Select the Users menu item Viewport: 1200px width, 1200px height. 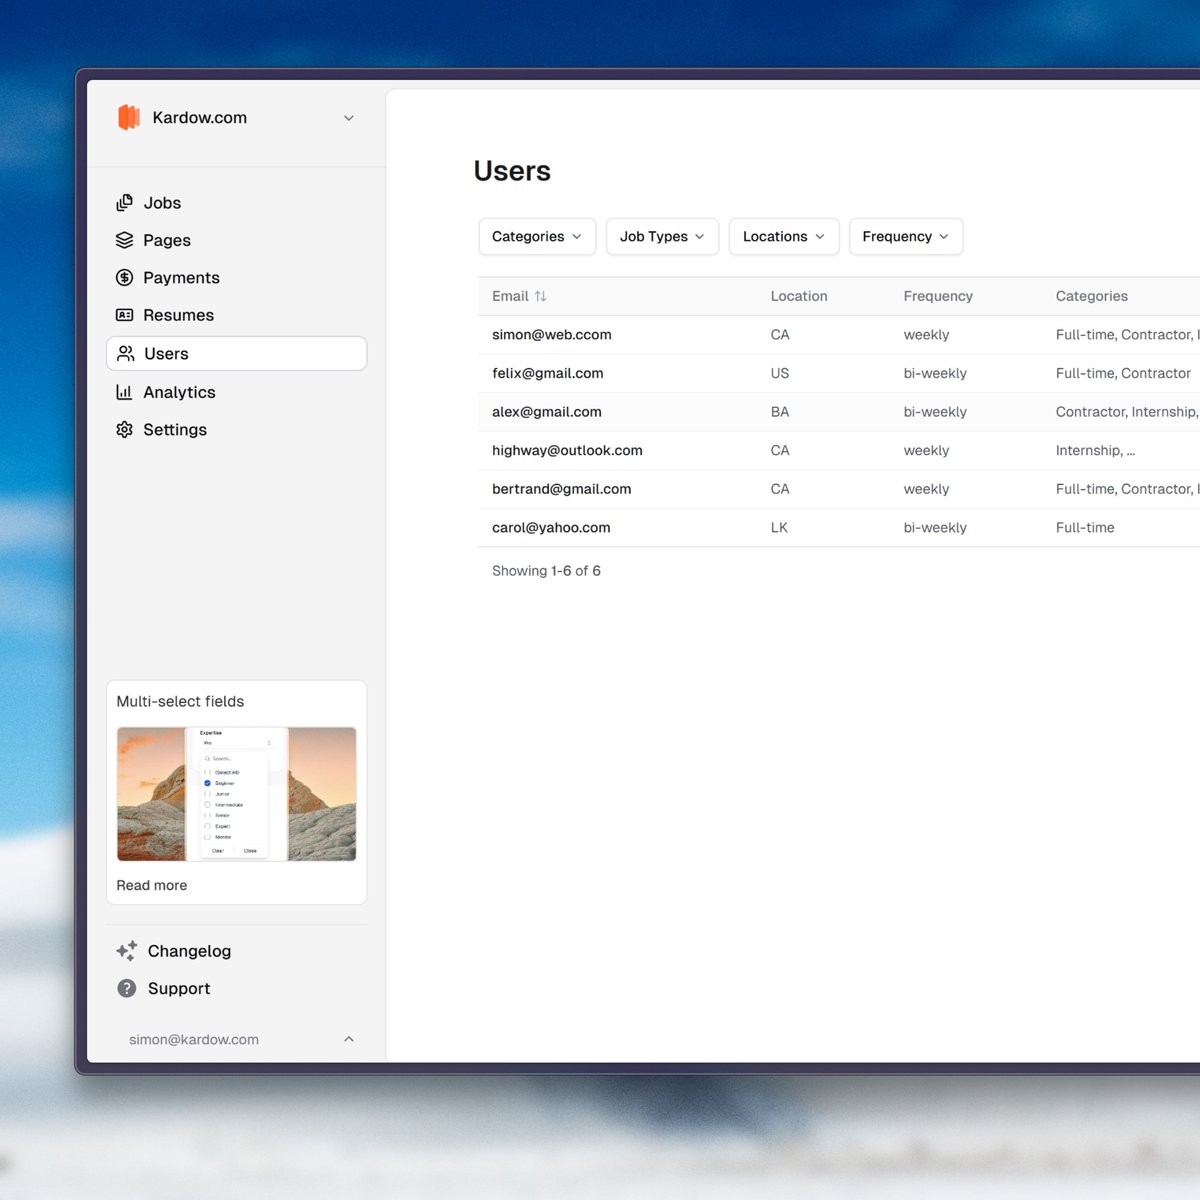pos(237,353)
